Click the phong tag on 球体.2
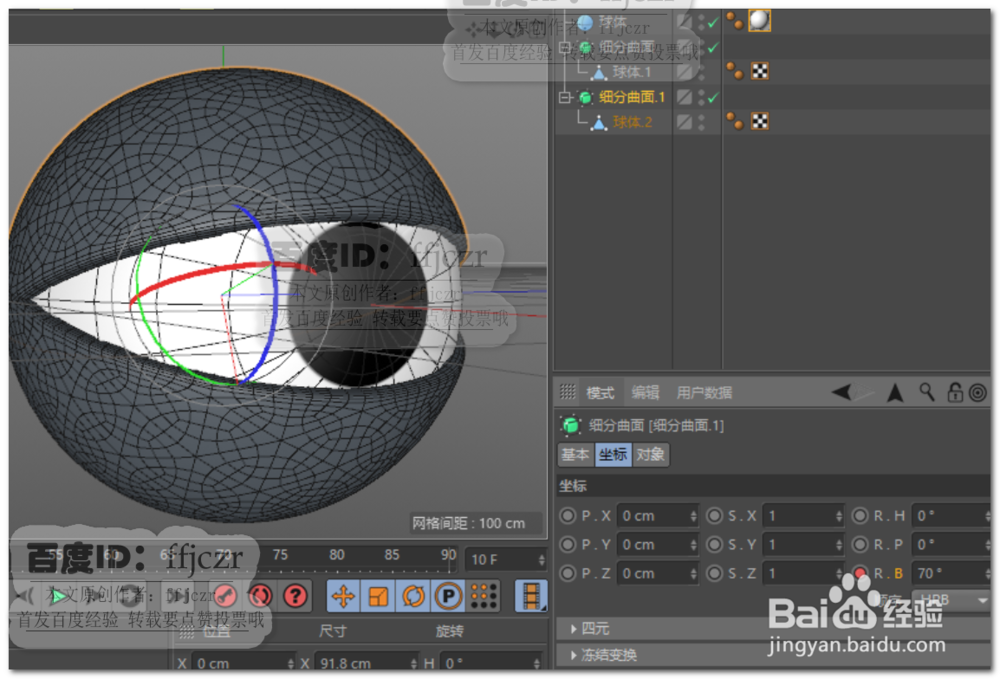 click(x=735, y=121)
